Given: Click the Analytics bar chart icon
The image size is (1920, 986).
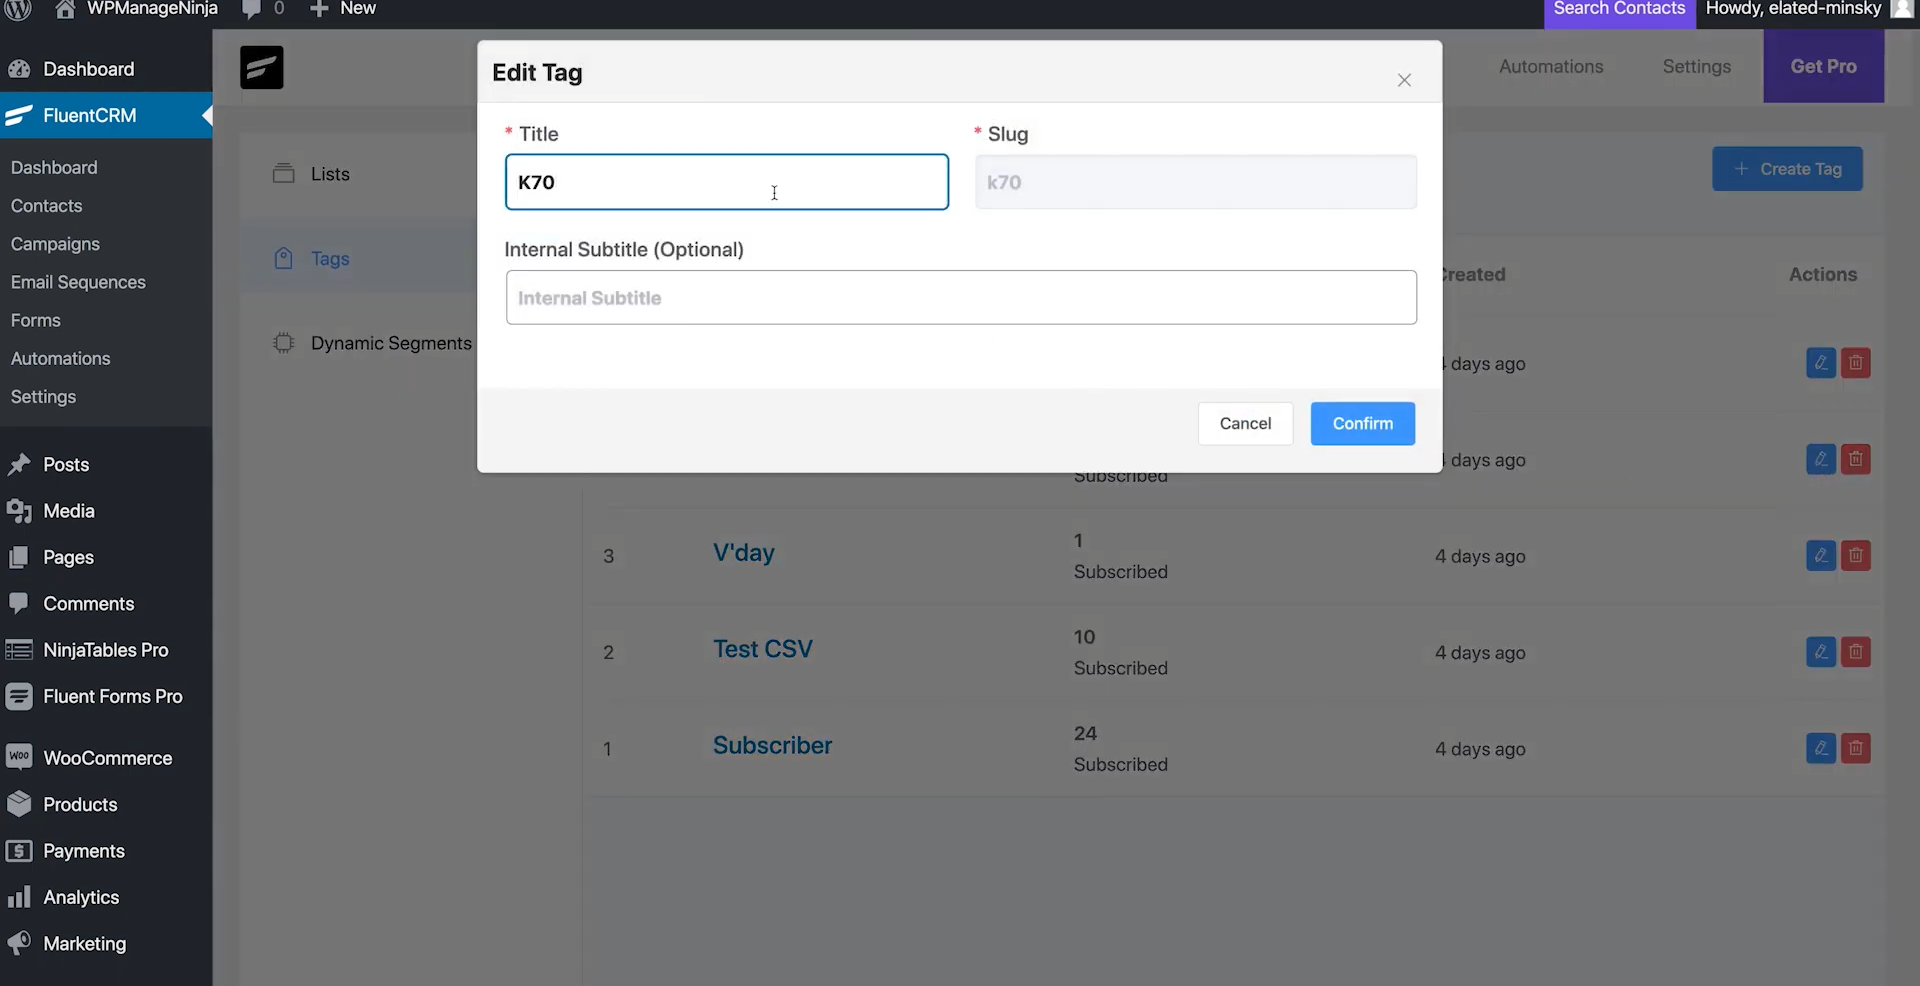Looking at the screenshot, I should tap(19, 897).
